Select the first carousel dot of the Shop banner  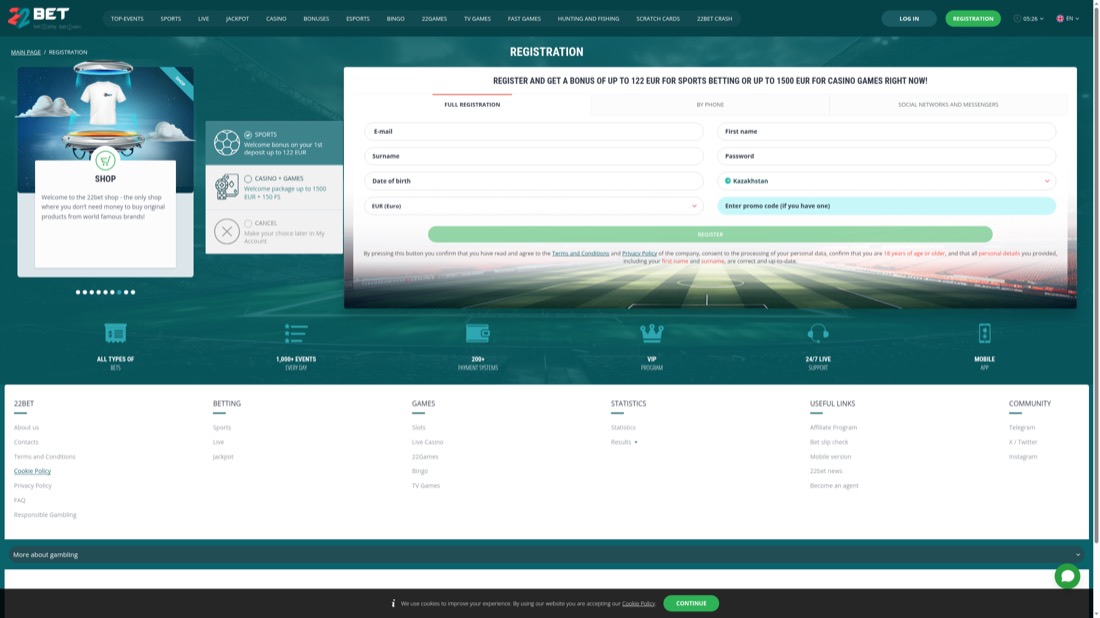pos(78,292)
